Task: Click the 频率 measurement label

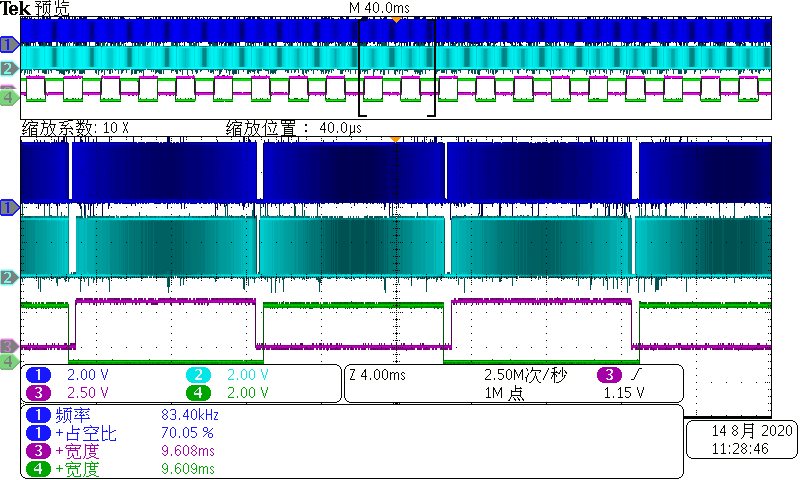Action: click(73, 415)
